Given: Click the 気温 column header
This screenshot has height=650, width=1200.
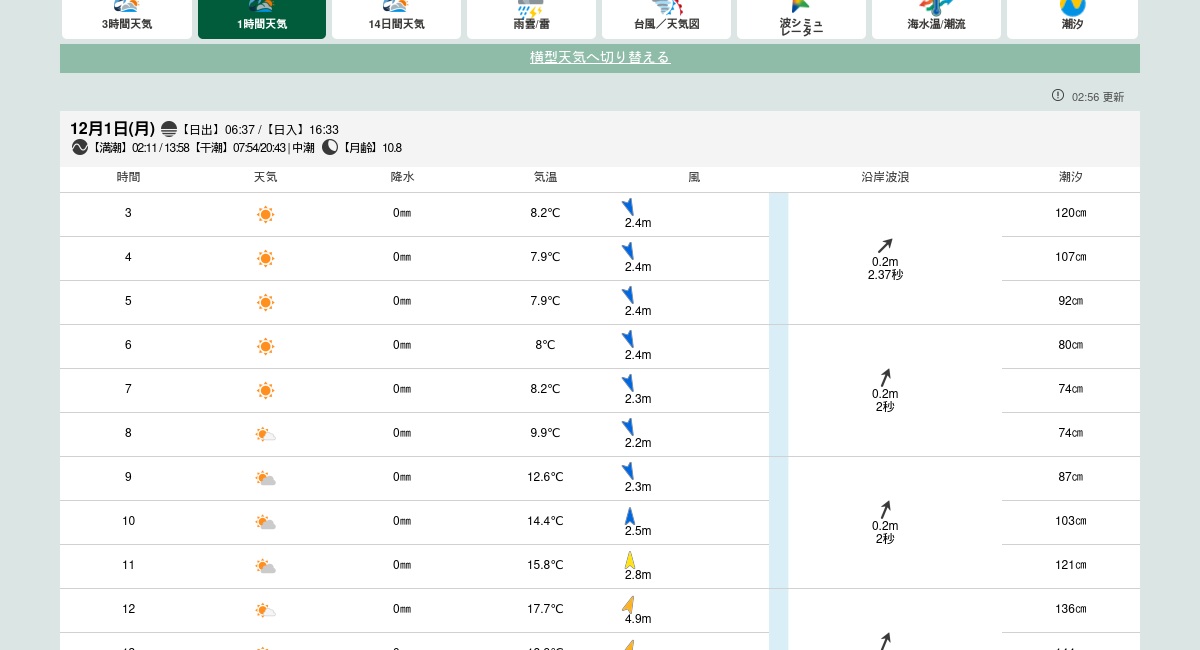Looking at the screenshot, I should [x=546, y=177].
